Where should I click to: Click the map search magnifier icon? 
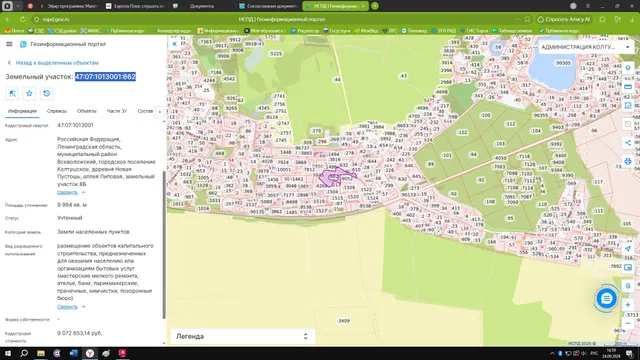[628, 286]
